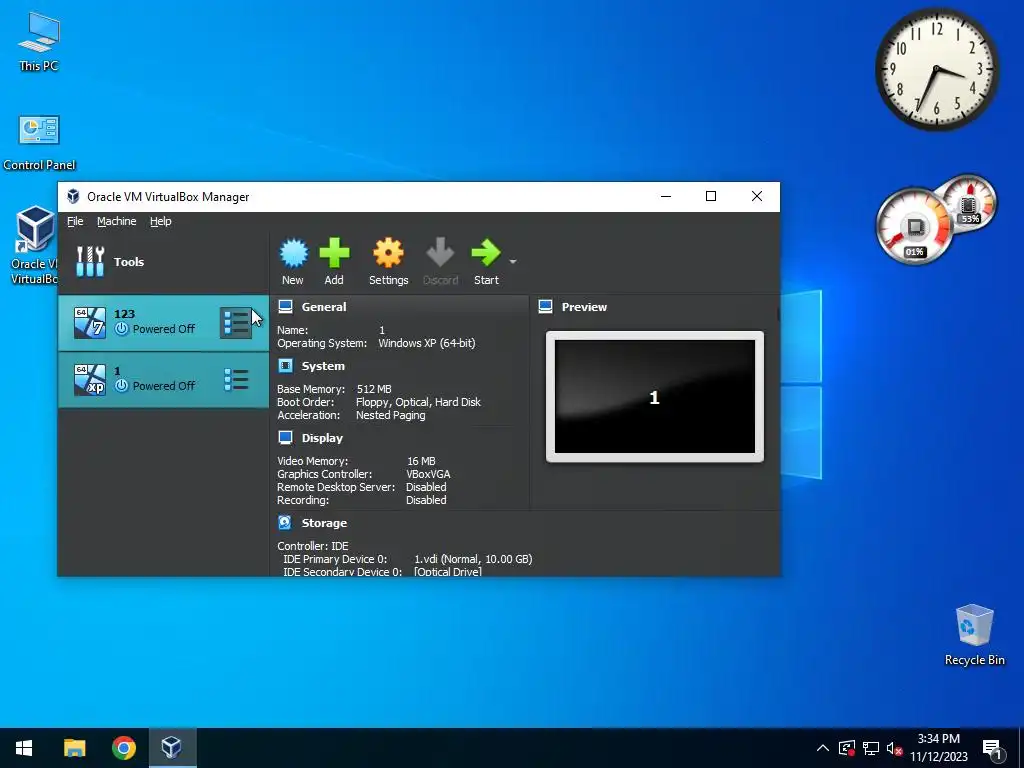Click the muted volume tray icon
Viewport: 1024px width, 768px height.
[x=894, y=748]
